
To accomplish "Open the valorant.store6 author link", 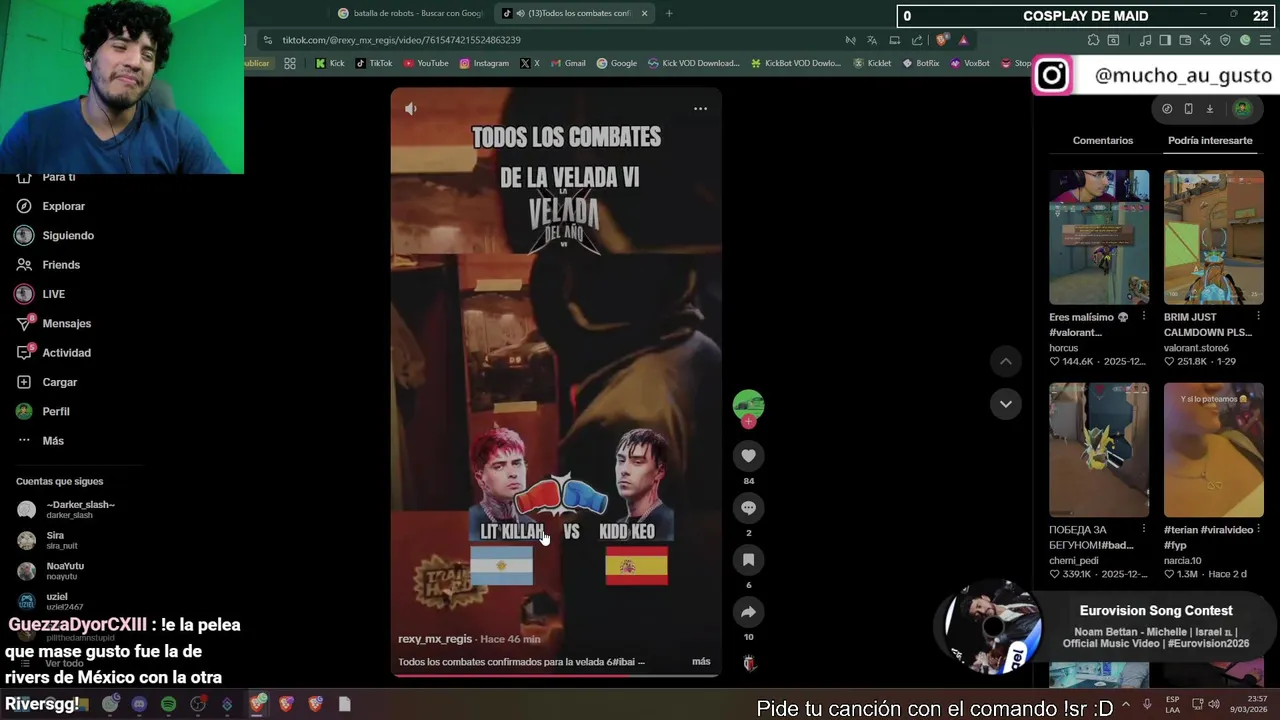I will (1196, 348).
